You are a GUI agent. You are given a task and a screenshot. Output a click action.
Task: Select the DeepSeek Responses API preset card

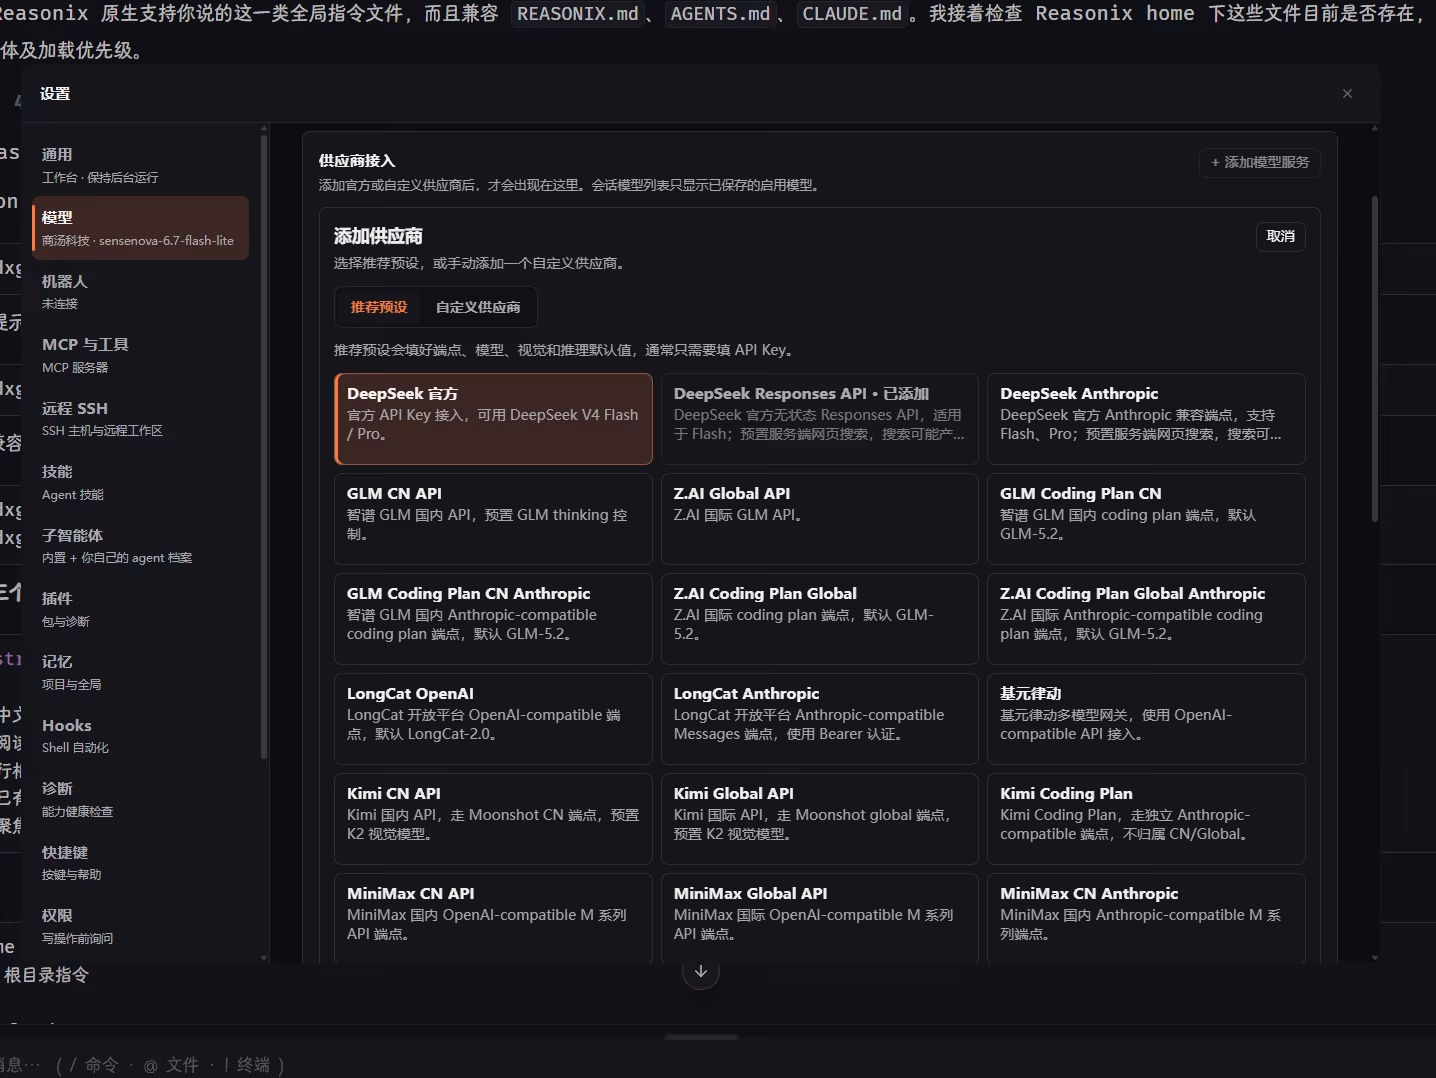819,419
